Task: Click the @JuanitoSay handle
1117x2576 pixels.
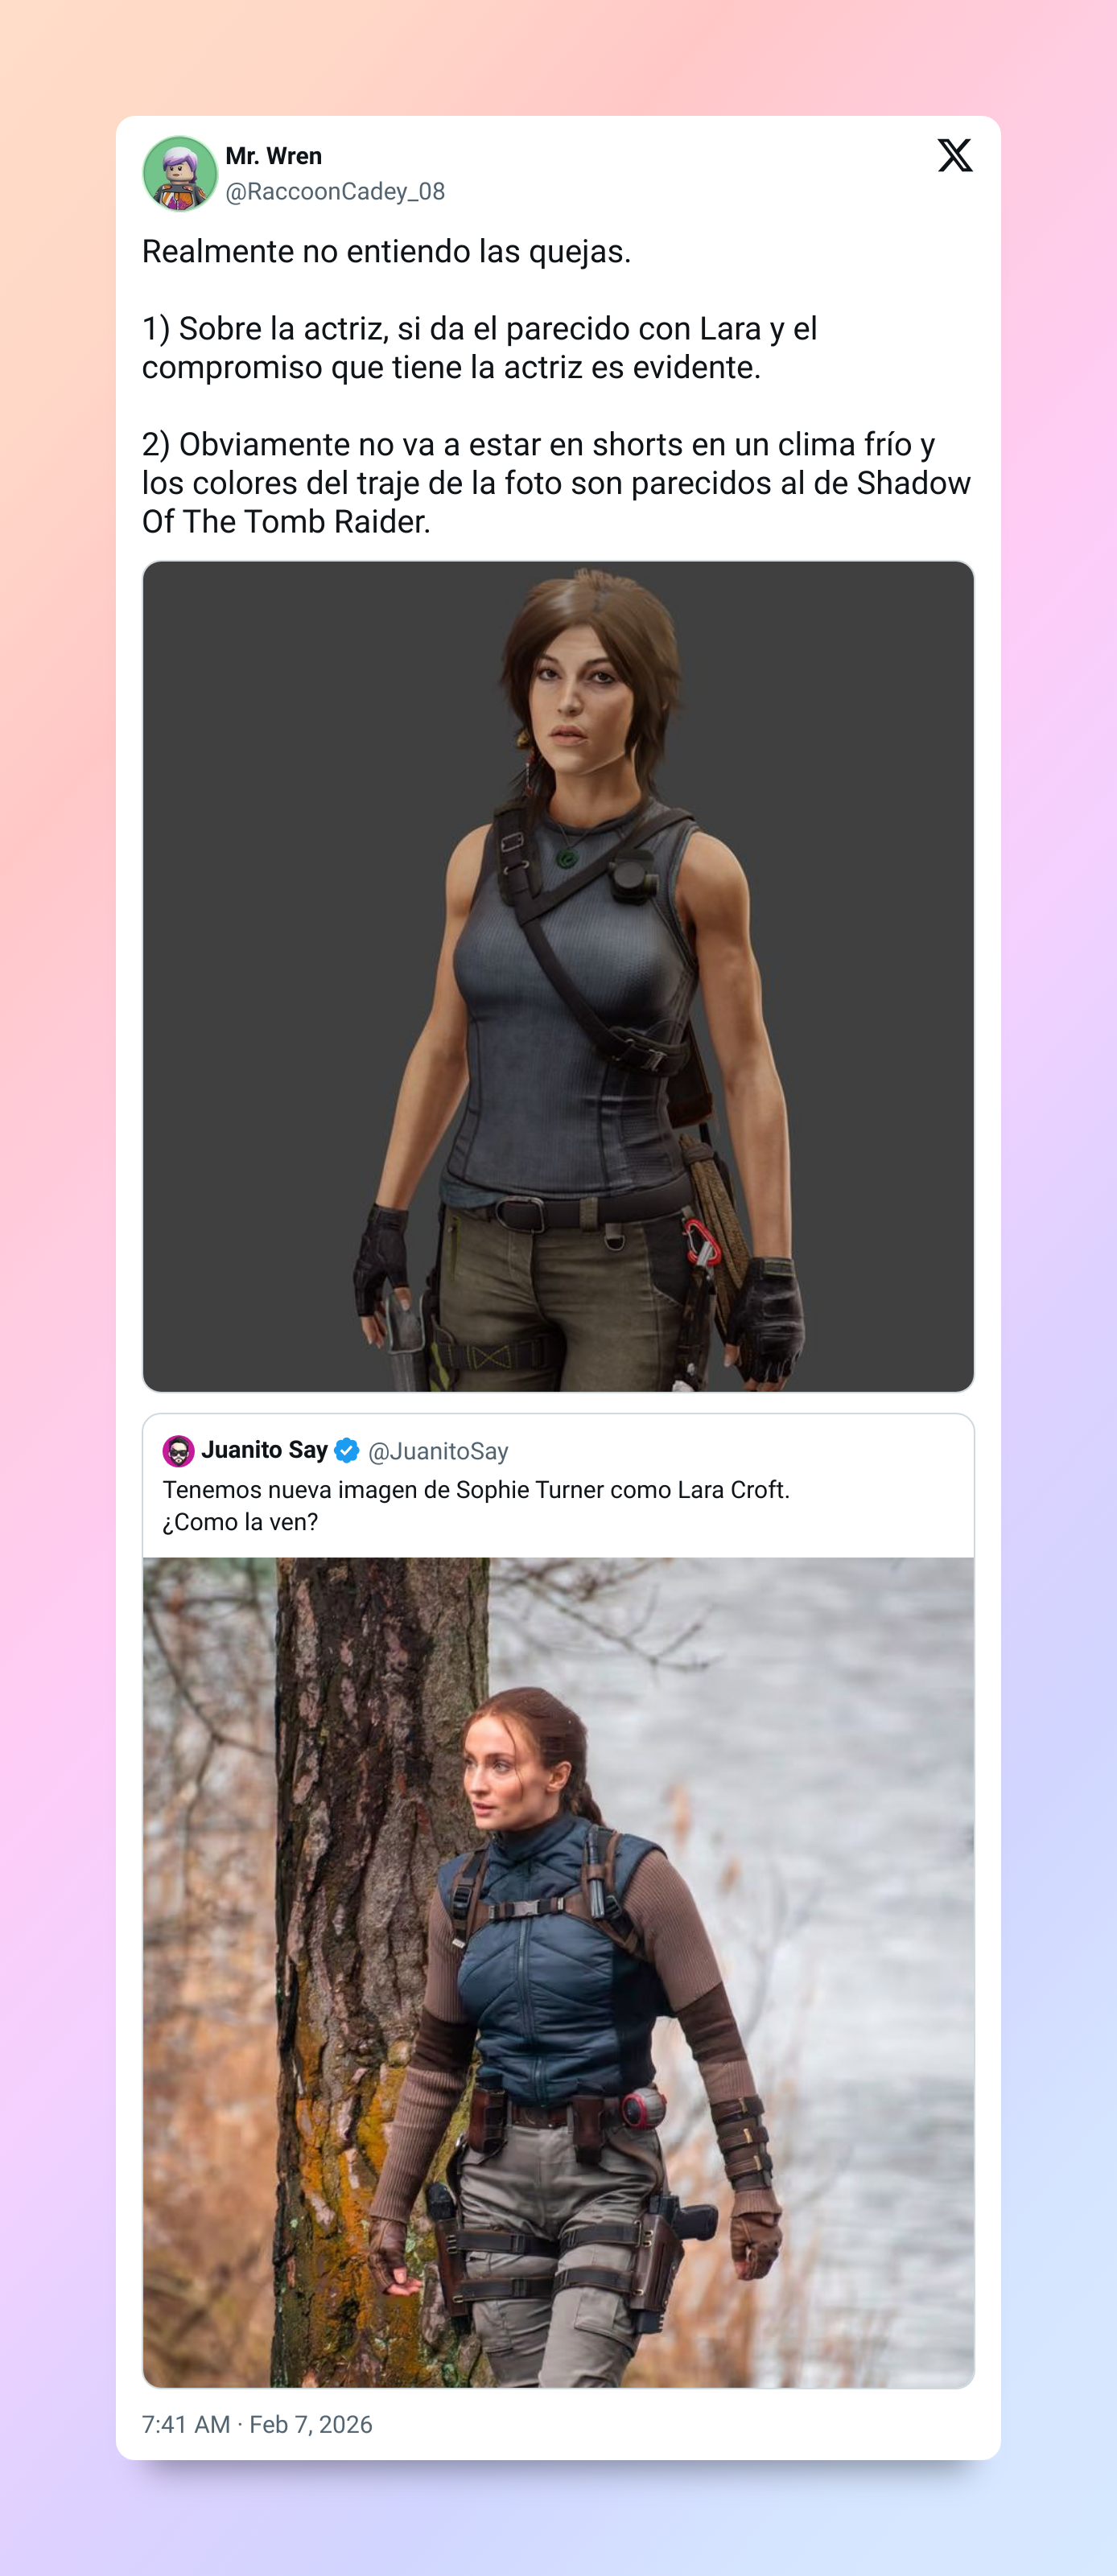Action: (438, 1451)
